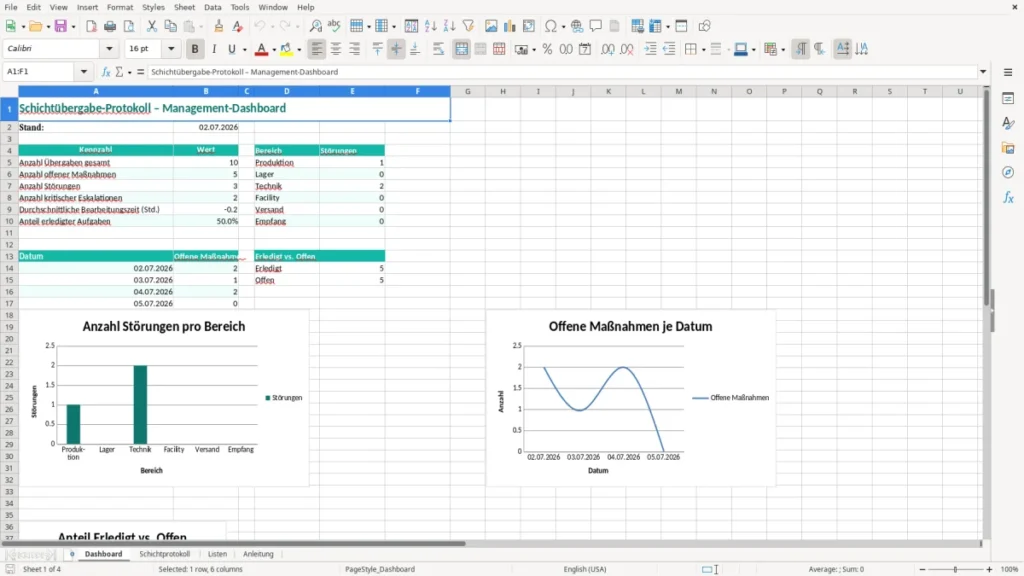Open the Font Size dropdown
This screenshot has height=576, width=1024.
click(171, 48)
